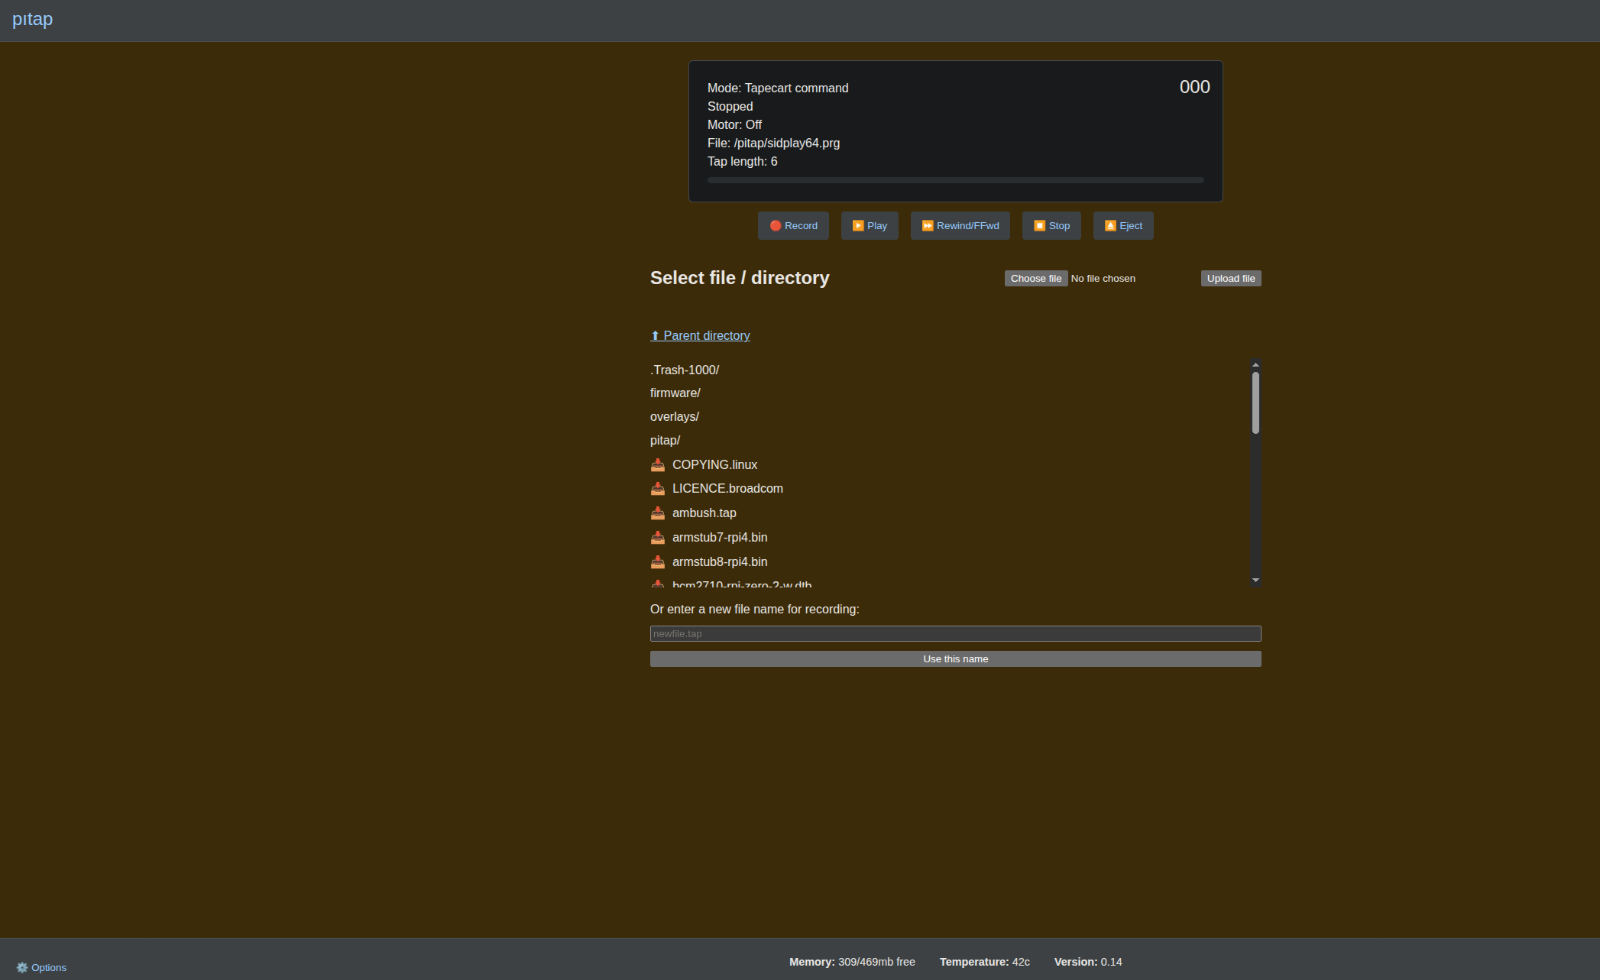The image size is (1600, 980).
Task: Open the overlays/ directory
Action: pyautogui.click(x=675, y=417)
